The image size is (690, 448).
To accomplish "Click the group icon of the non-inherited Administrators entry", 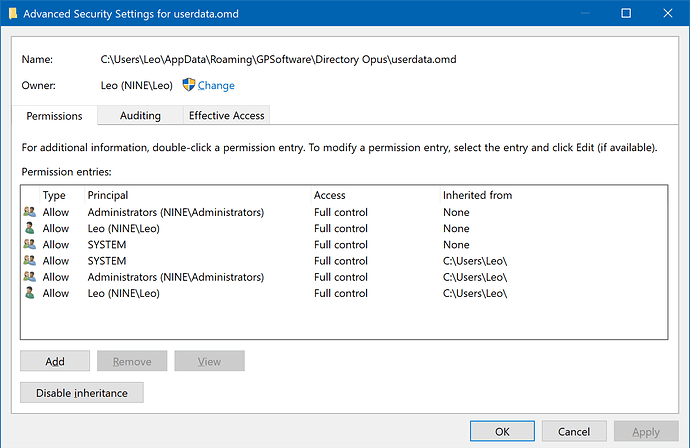I will pyautogui.click(x=29, y=212).
